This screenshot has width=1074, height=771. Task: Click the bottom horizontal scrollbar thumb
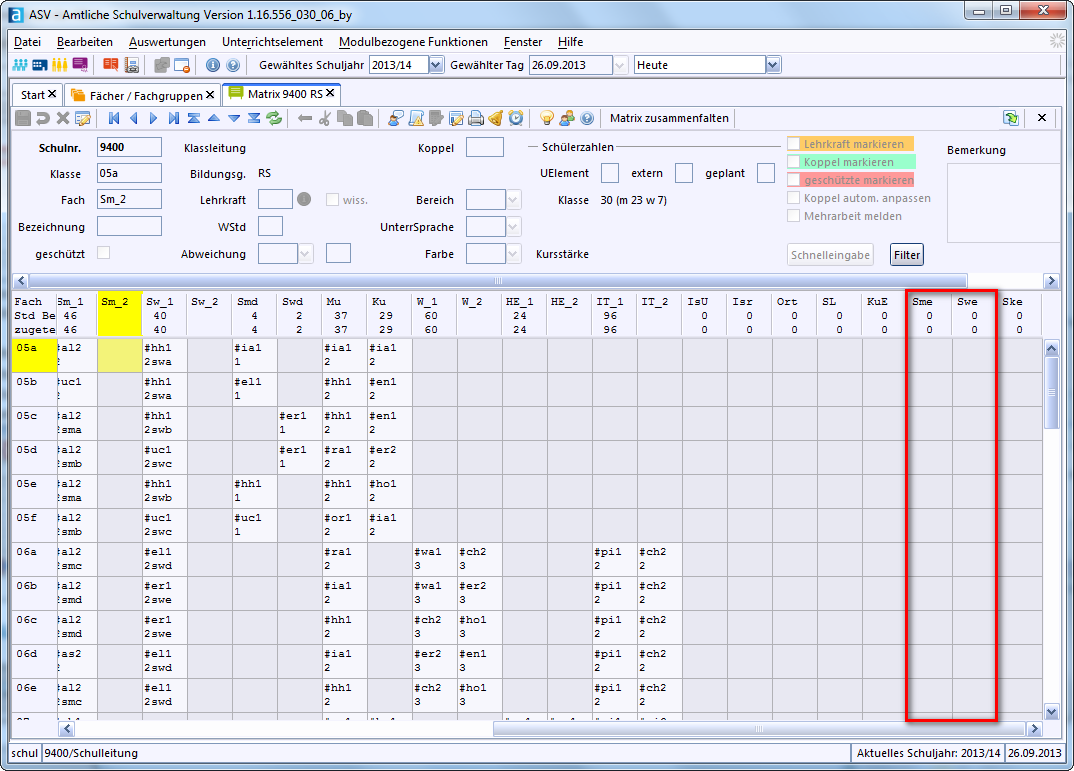click(x=759, y=729)
